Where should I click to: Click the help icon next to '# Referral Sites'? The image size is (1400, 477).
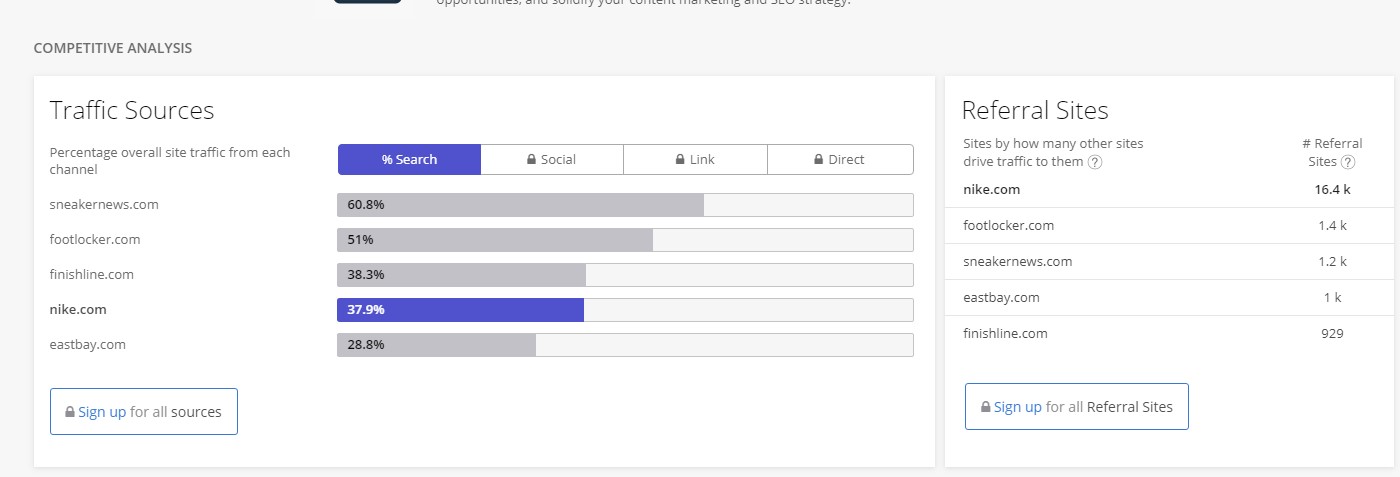pyautogui.click(x=1348, y=162)
